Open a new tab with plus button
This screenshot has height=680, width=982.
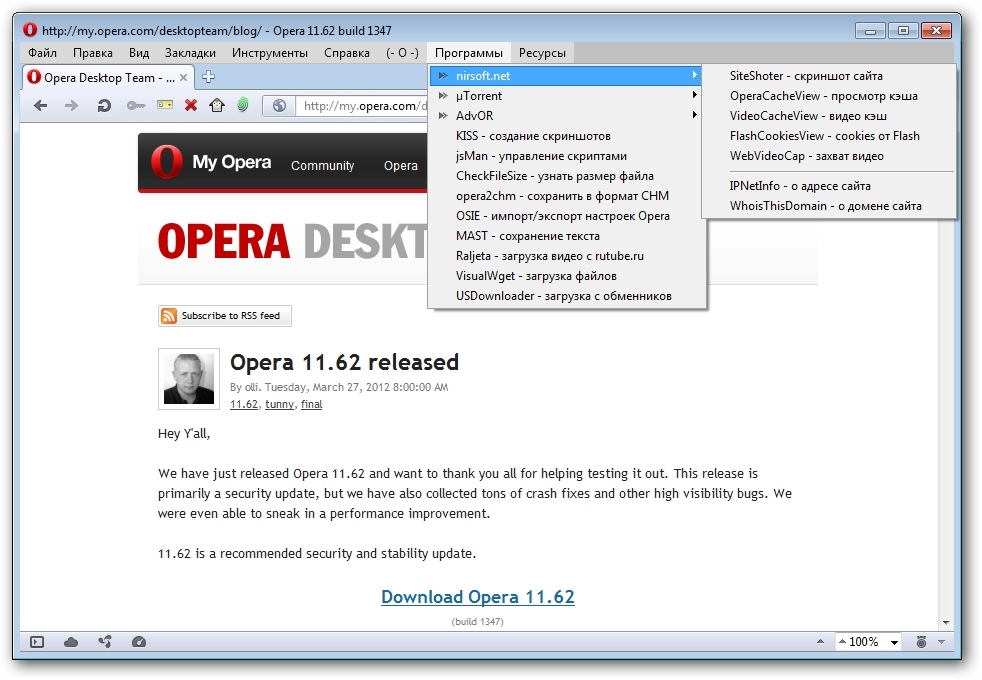(x=208, y=77)
